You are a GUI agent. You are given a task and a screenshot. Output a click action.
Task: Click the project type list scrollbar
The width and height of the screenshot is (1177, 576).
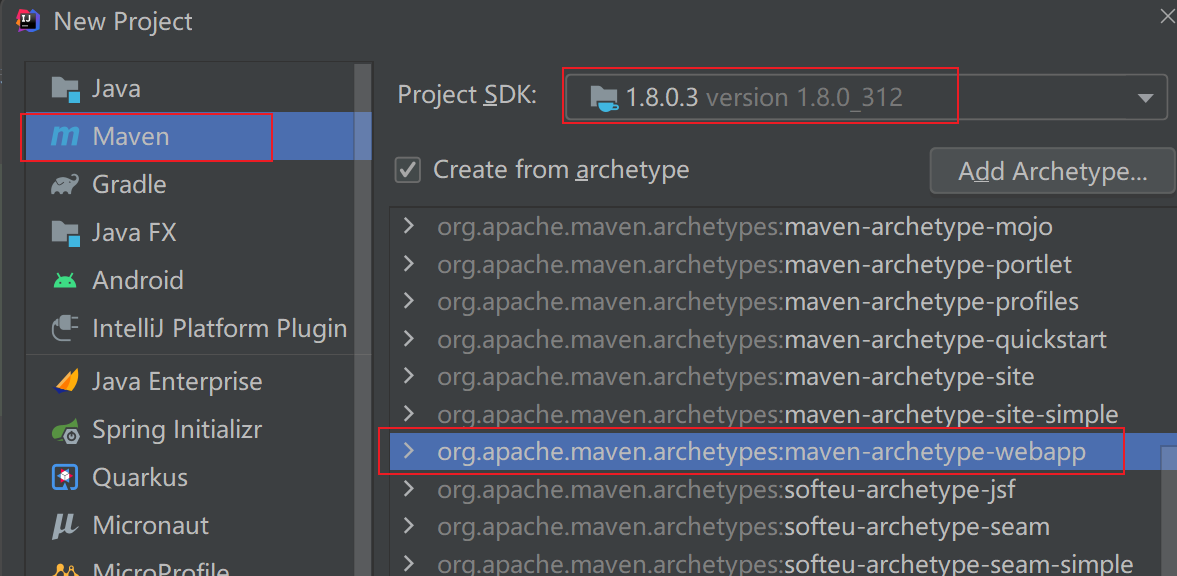click(363, 319)
